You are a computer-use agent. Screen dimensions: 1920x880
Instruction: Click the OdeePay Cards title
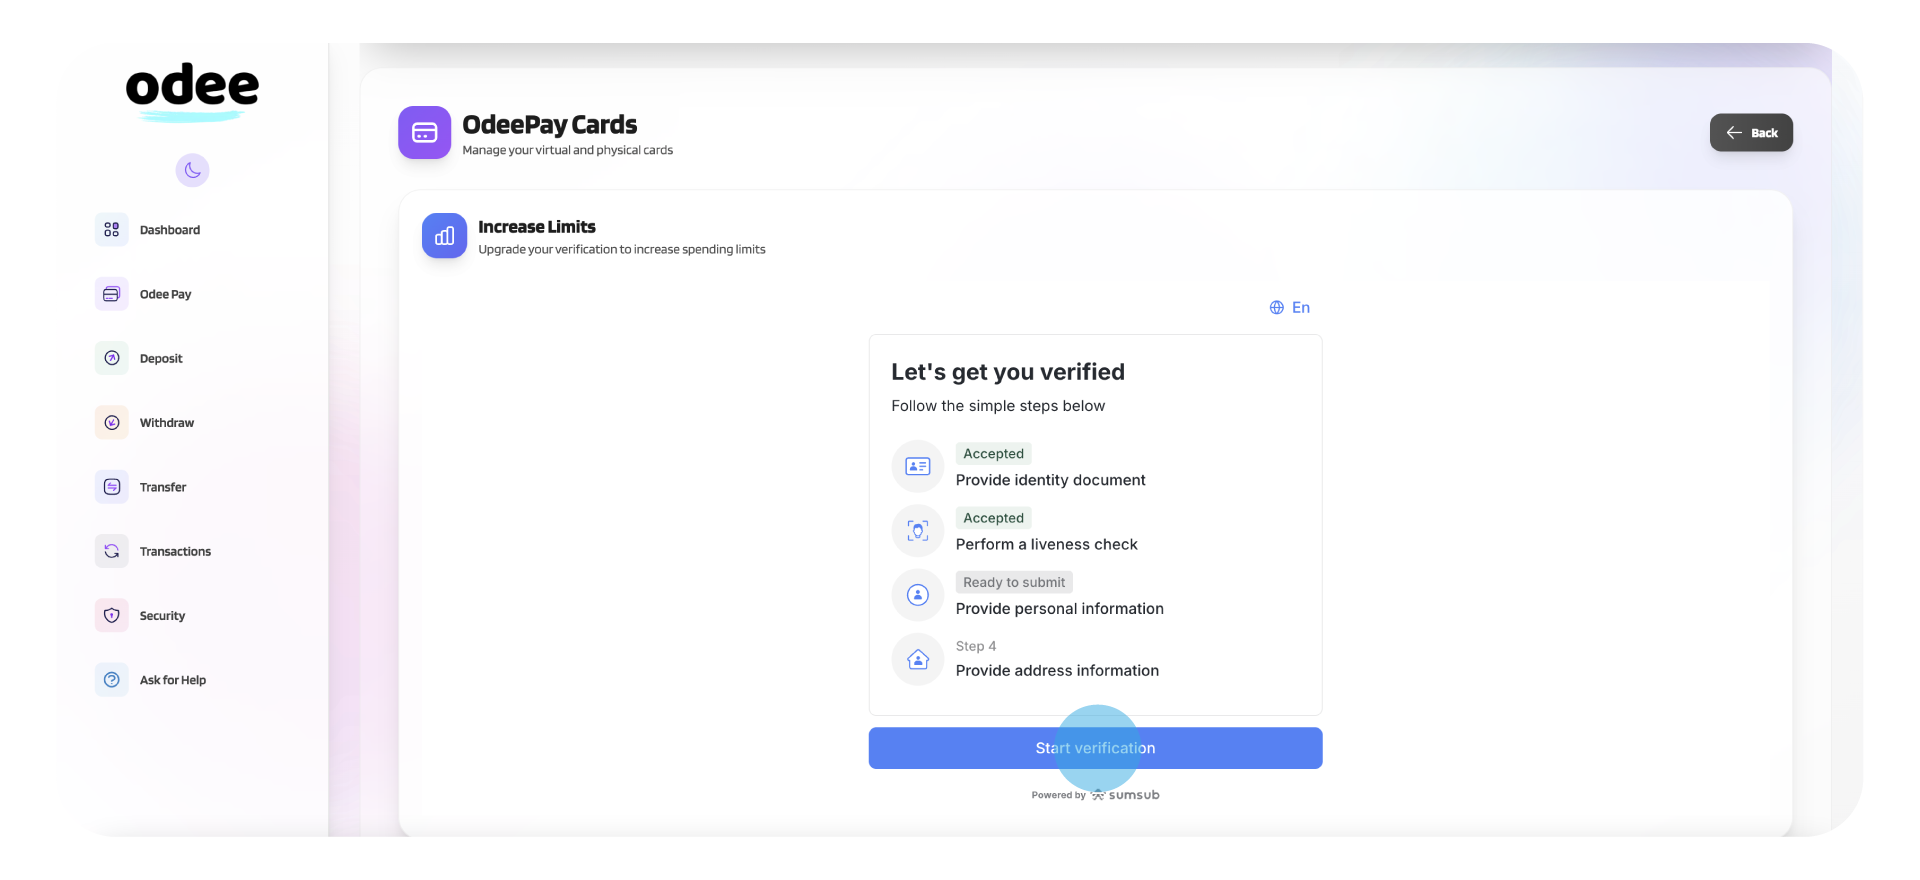[x=549, y=125]
